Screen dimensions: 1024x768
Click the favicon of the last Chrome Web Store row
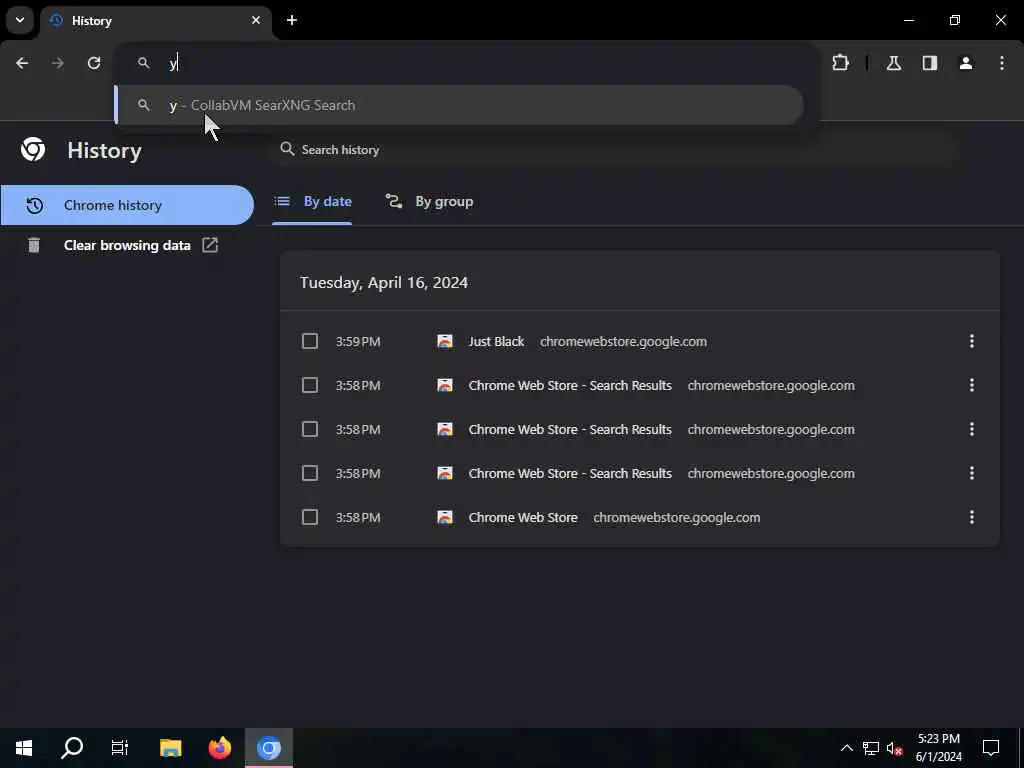coord(445,517)
